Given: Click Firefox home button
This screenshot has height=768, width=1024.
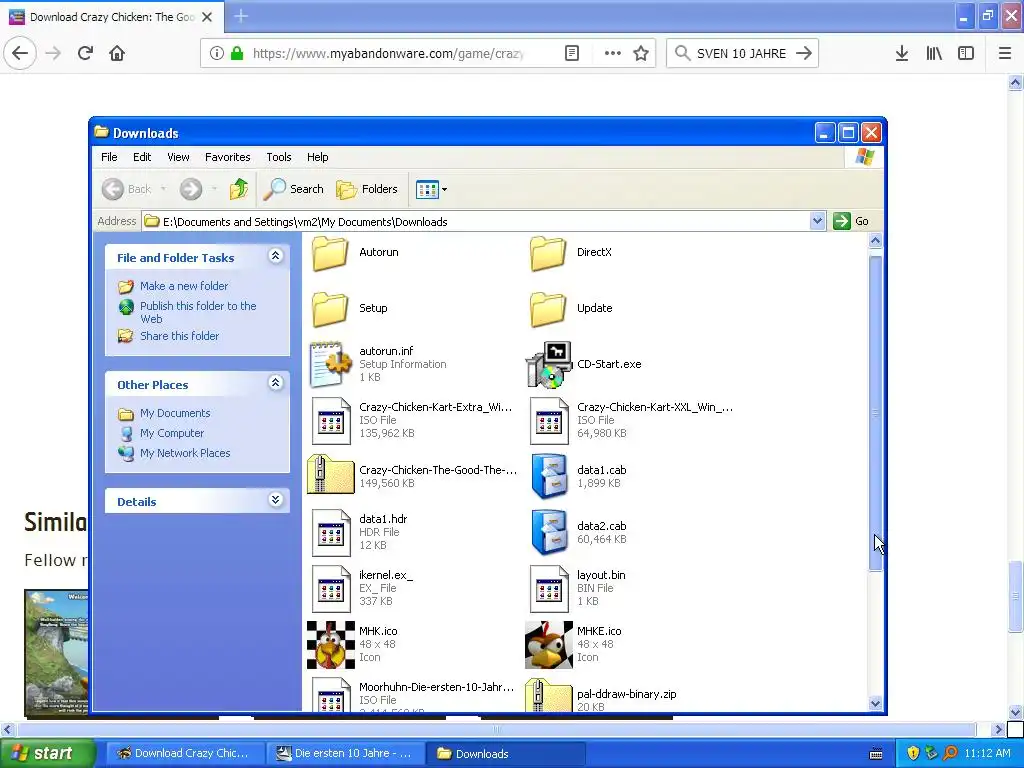Looking at the screenshot, I should (x=117, y=53).
